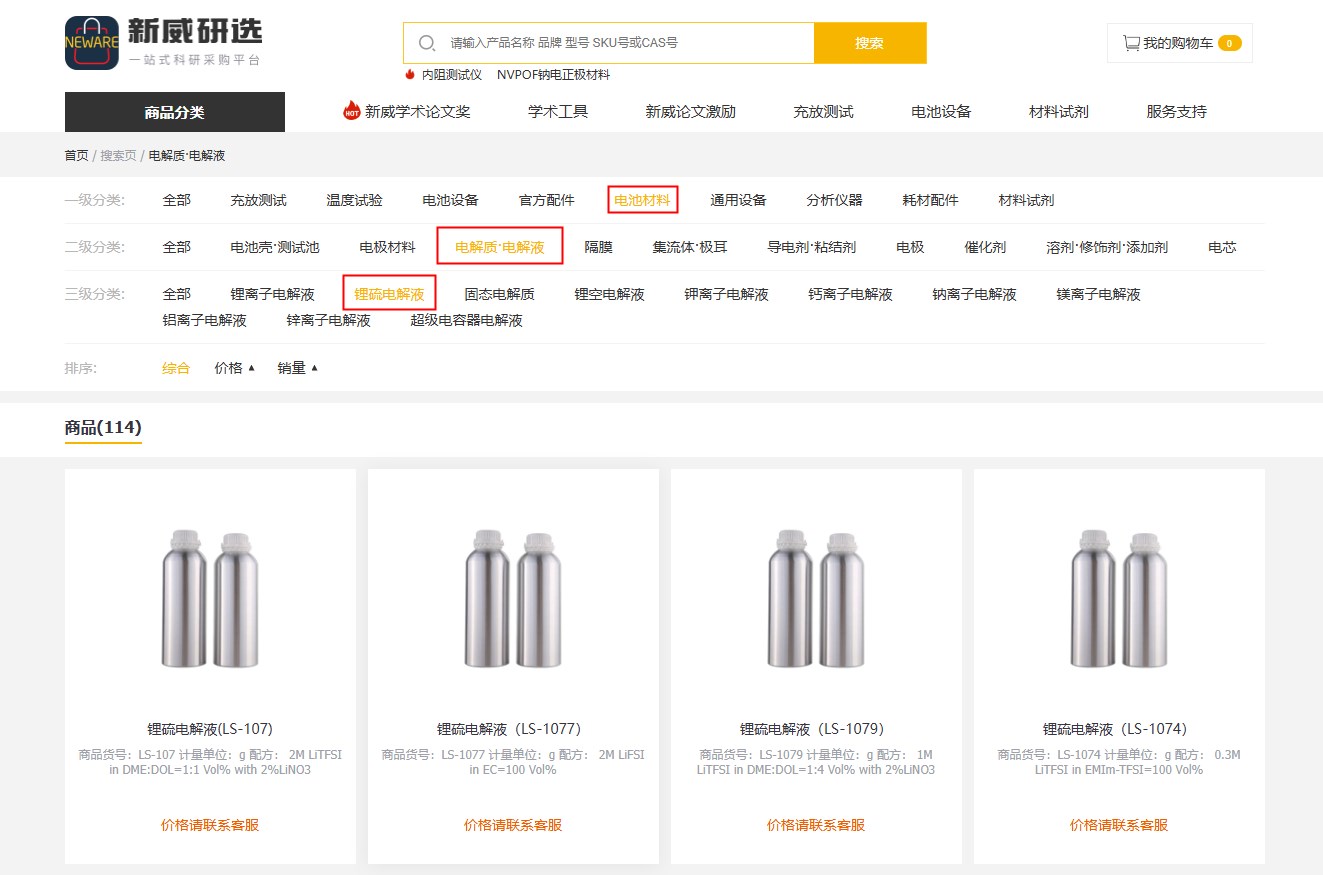
Task: Open 电池设备 in main navigation bar
Action: [x=941, y=112]
